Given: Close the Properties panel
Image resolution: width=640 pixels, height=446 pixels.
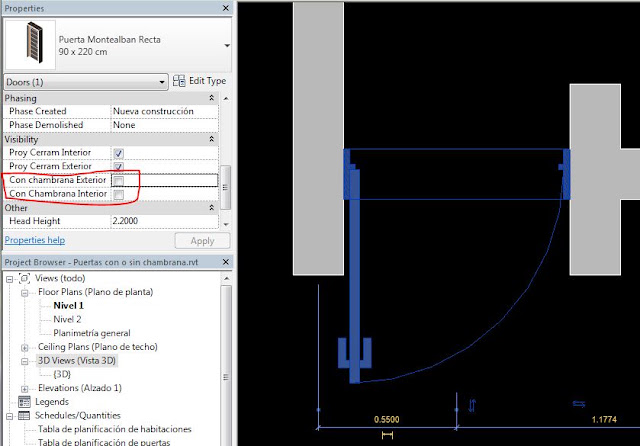Looking at the screenshot, I should click(226, 8).
